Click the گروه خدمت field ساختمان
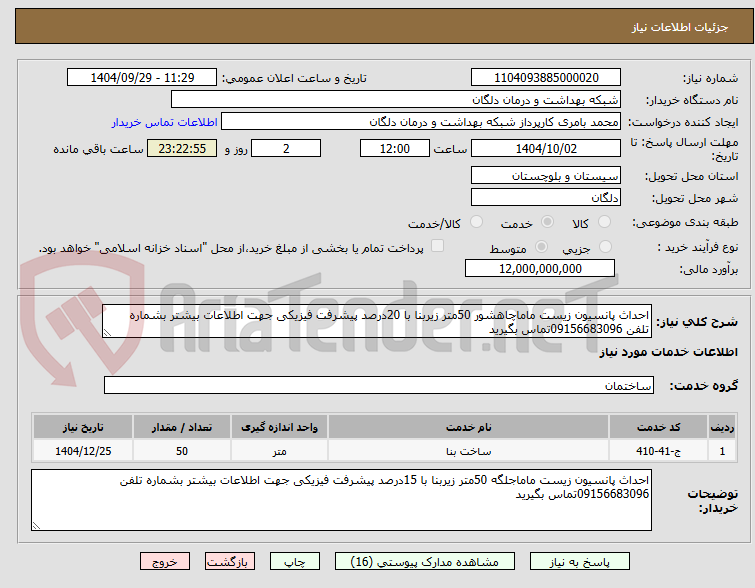This screenshot has width=755, height=588. click(379, 385)
